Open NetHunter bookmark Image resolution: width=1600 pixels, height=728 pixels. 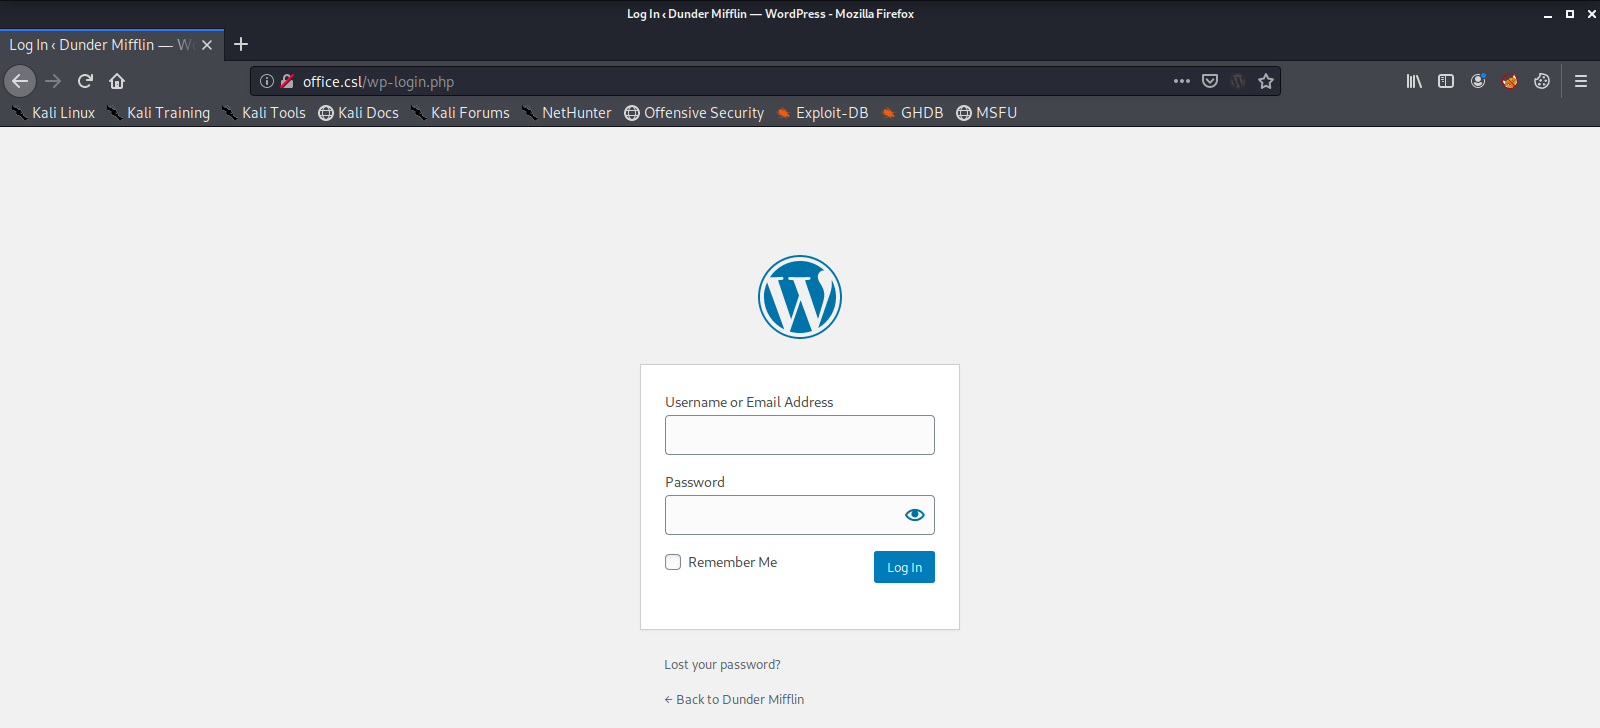coord(566,113)
